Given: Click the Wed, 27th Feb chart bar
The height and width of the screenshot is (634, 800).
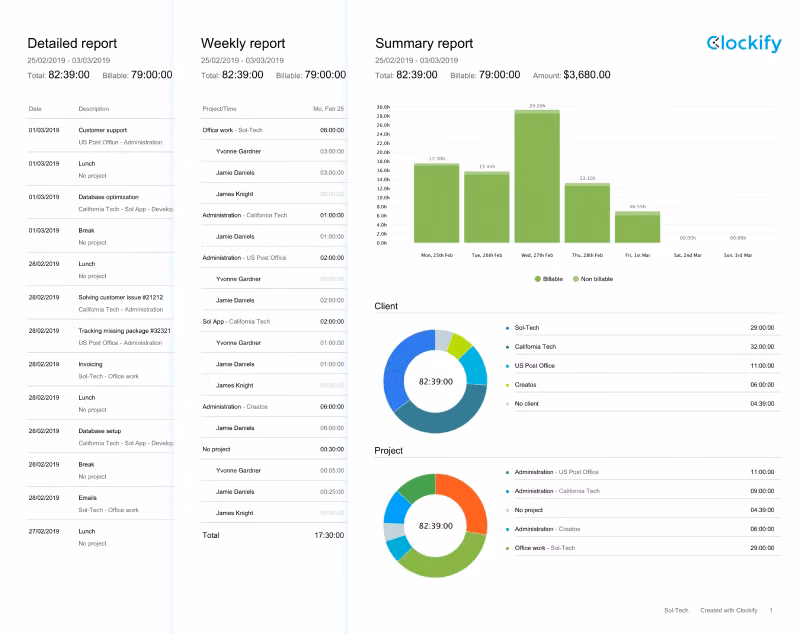Looking at the screenshot, I should click(x=537, y=176).
